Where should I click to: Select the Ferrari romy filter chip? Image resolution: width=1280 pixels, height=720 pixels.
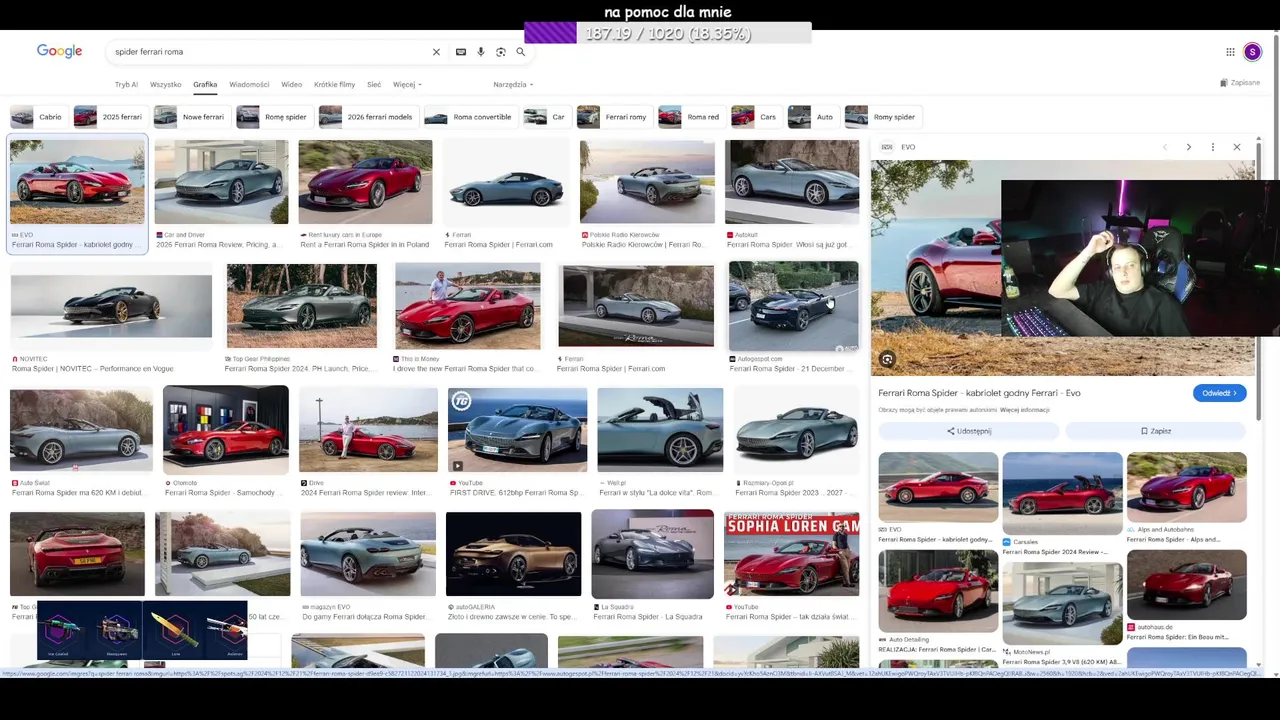point(613,117)
